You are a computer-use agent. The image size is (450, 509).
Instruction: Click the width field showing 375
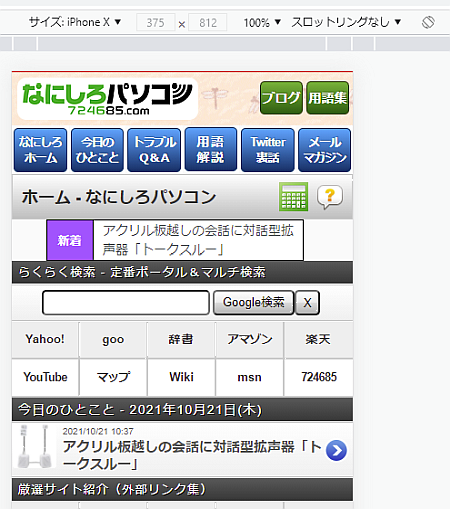tap(155, 23)
